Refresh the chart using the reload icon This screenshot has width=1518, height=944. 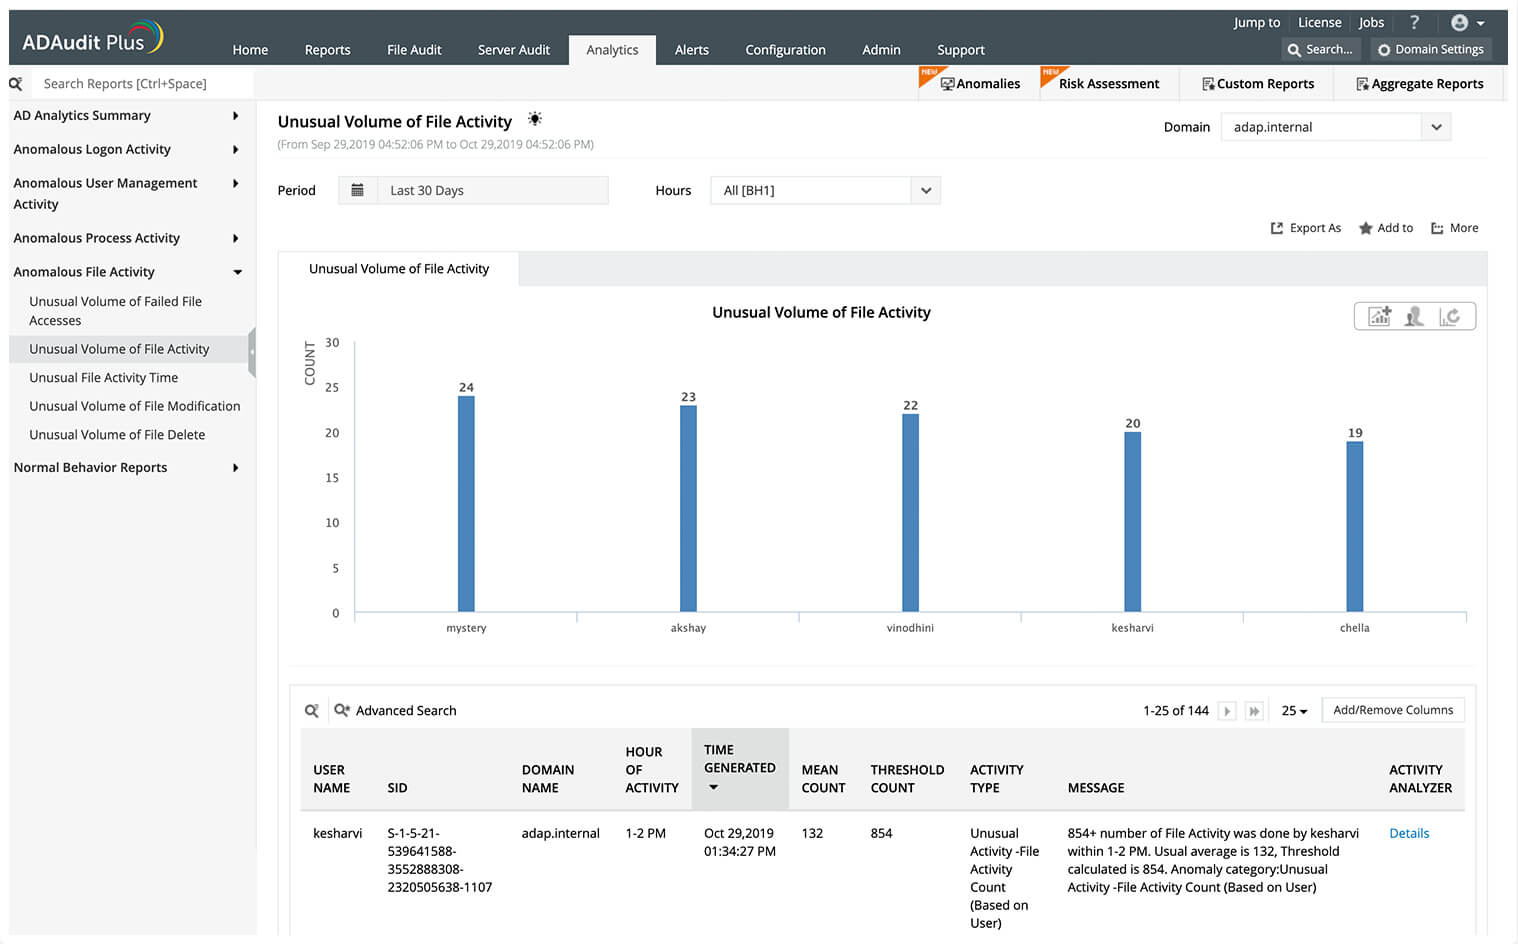(x=1450, y=315)
